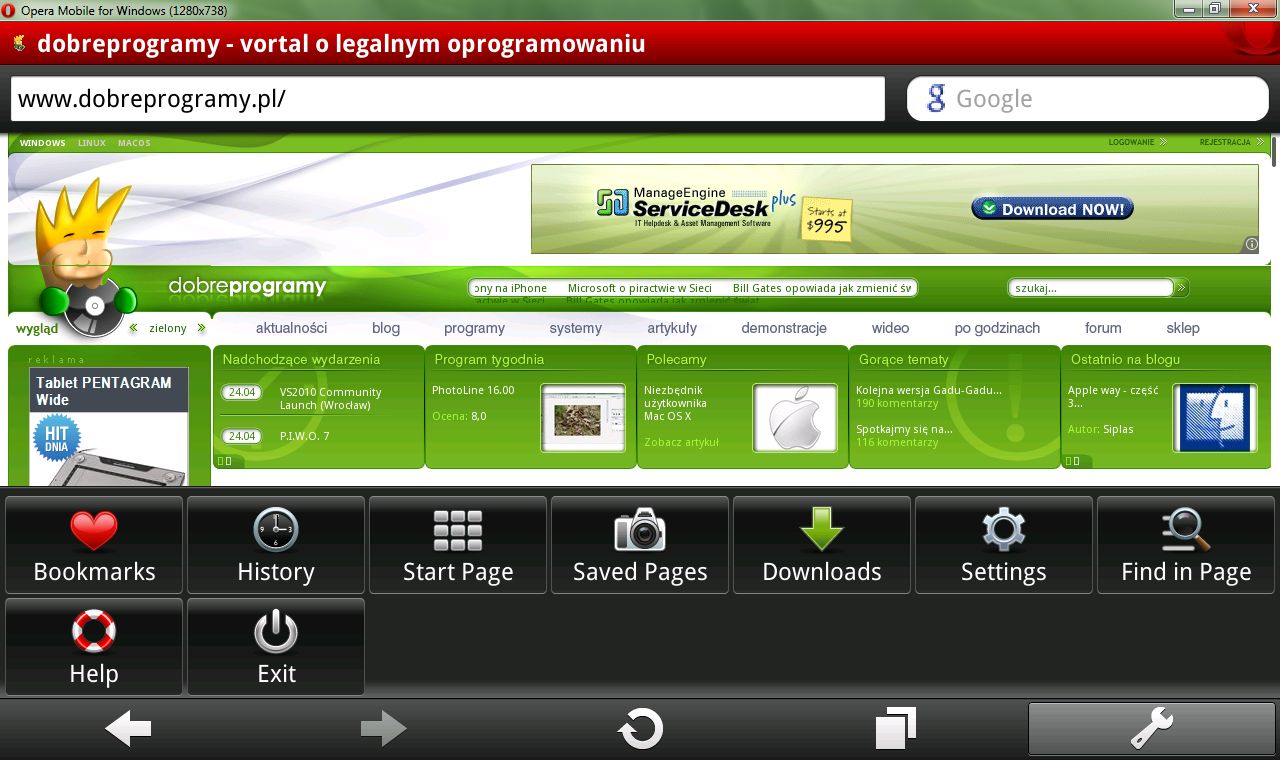Go to the Start Page
This screenshot has height=760, width=1280.
458,545
